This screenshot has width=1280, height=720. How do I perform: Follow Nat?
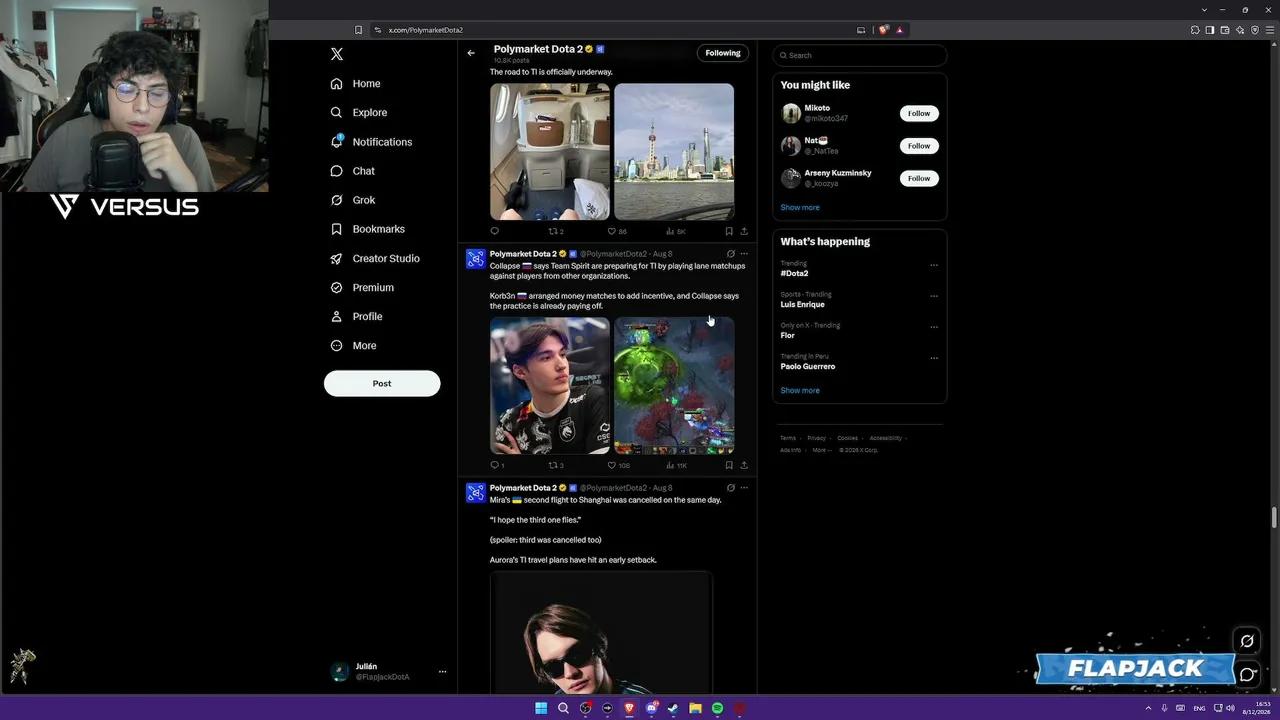[919, 146]
